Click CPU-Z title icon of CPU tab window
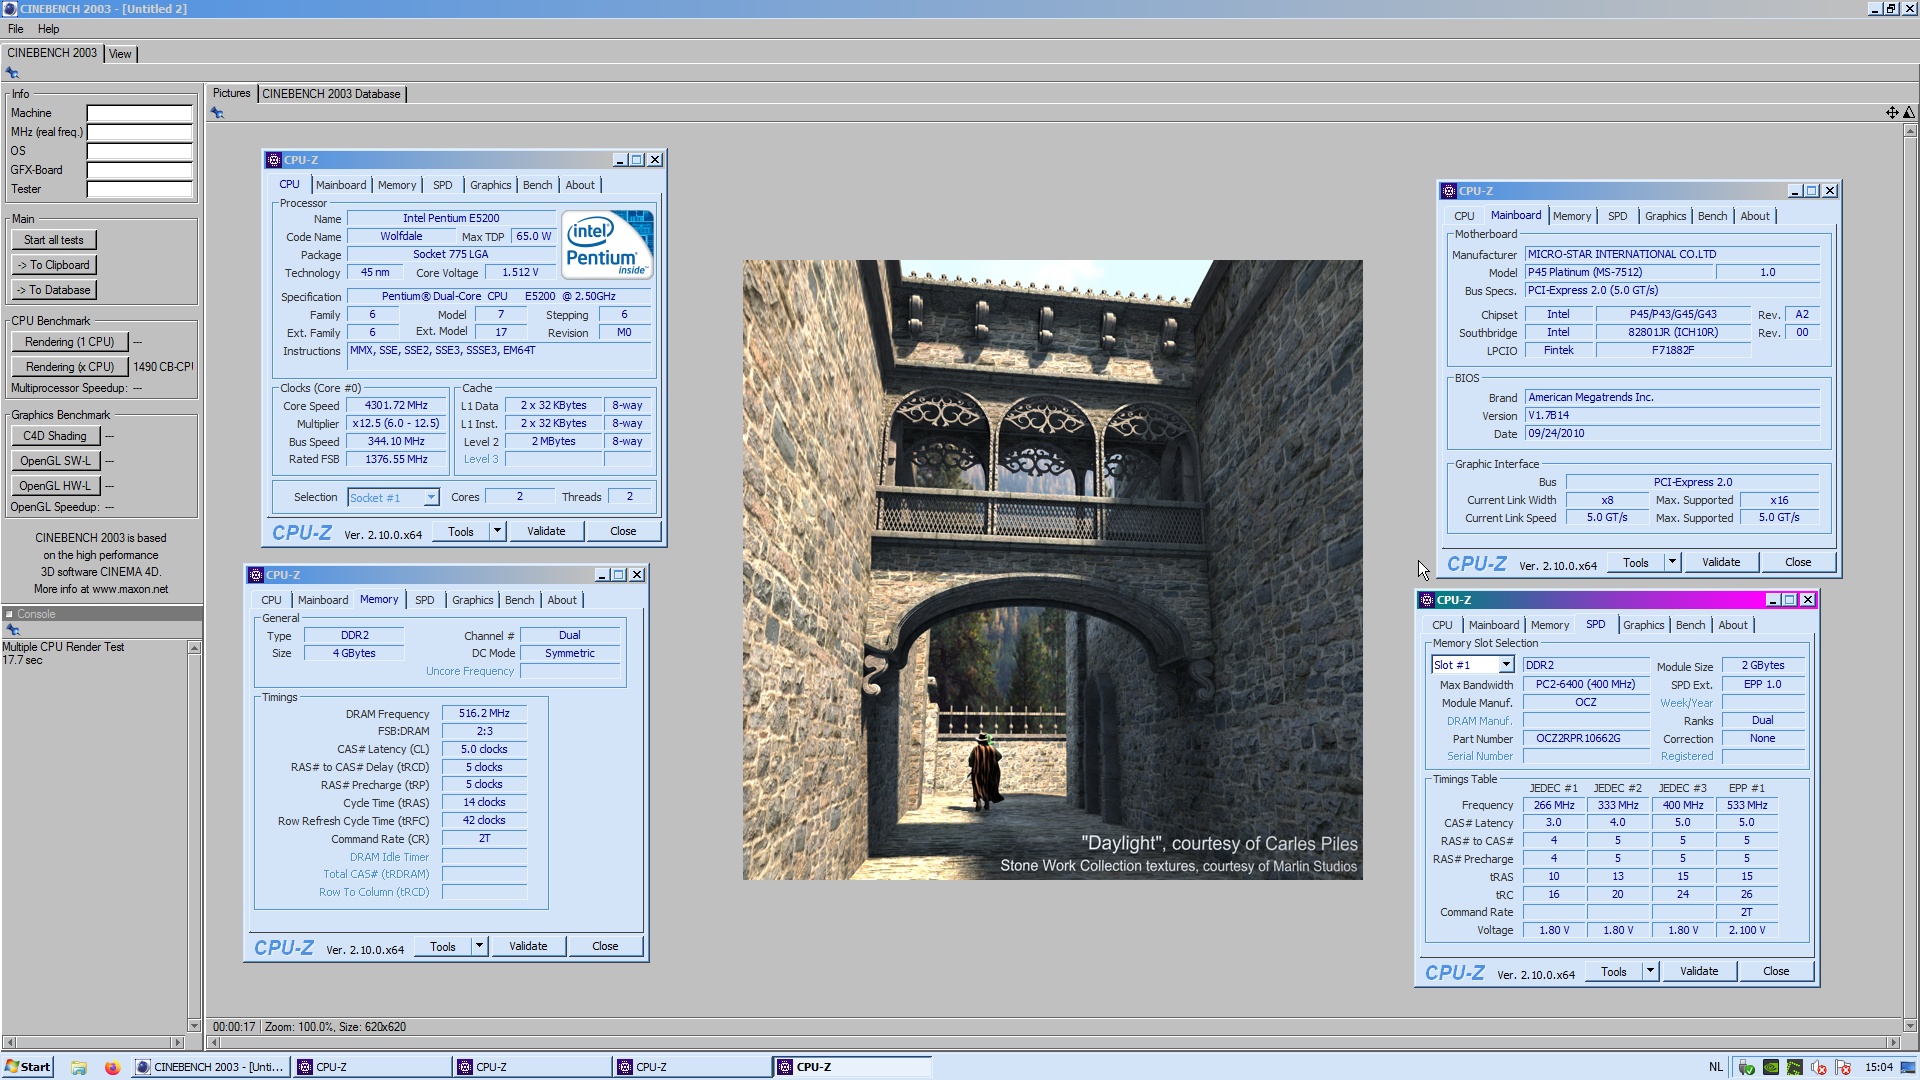This screenshot has height=1080, width=1920. 274,160
